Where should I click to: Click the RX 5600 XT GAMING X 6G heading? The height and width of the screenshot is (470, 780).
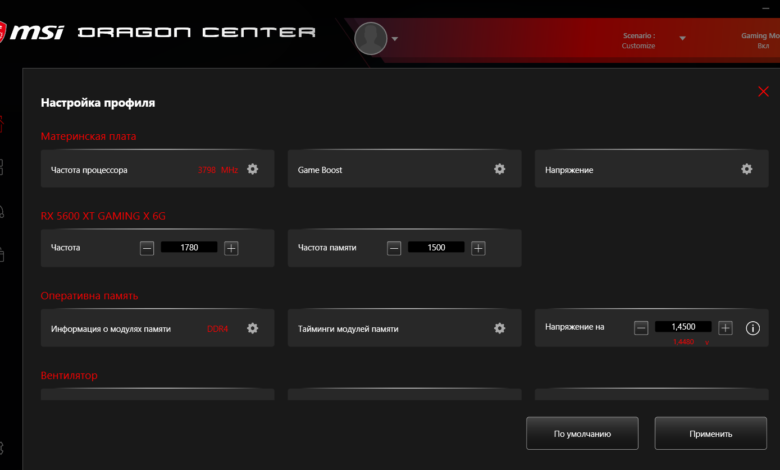click(x=103, y=216)
